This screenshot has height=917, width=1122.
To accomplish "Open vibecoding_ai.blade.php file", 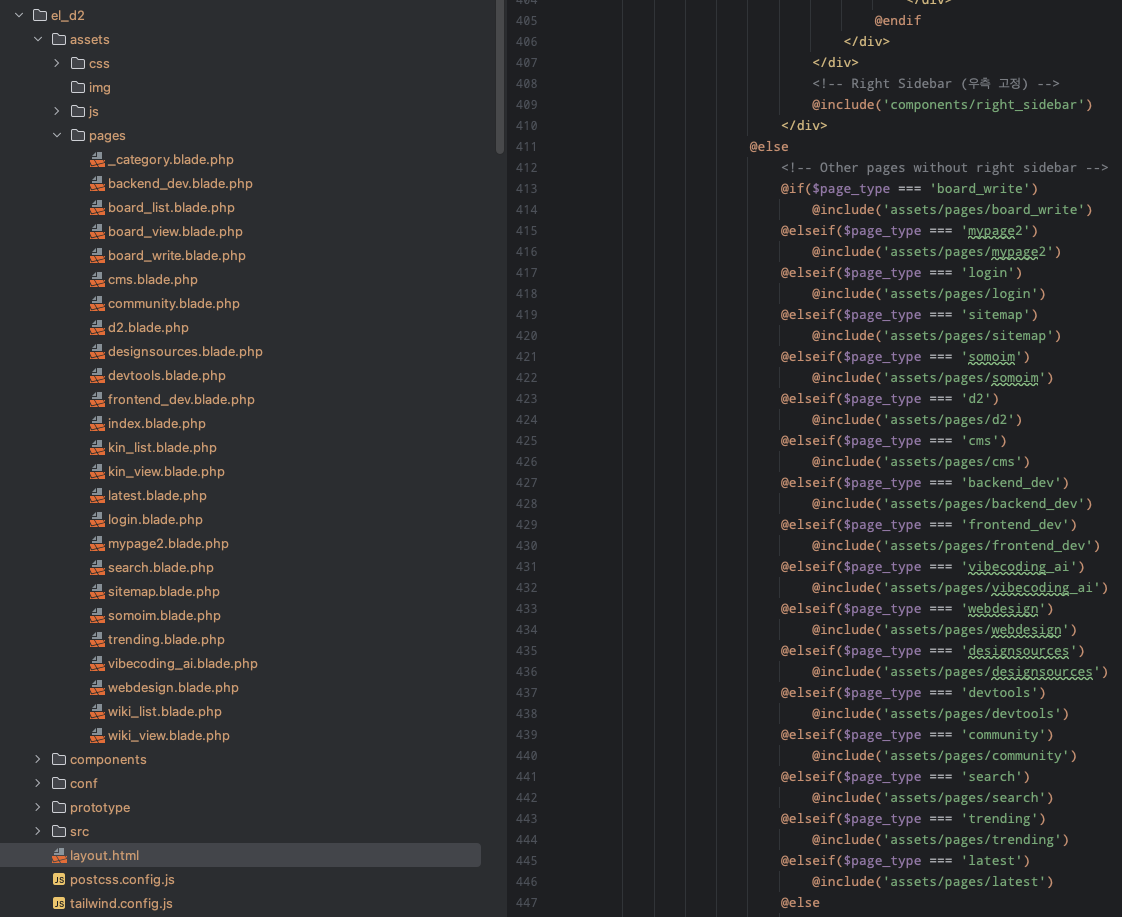I will click(182, 664).
